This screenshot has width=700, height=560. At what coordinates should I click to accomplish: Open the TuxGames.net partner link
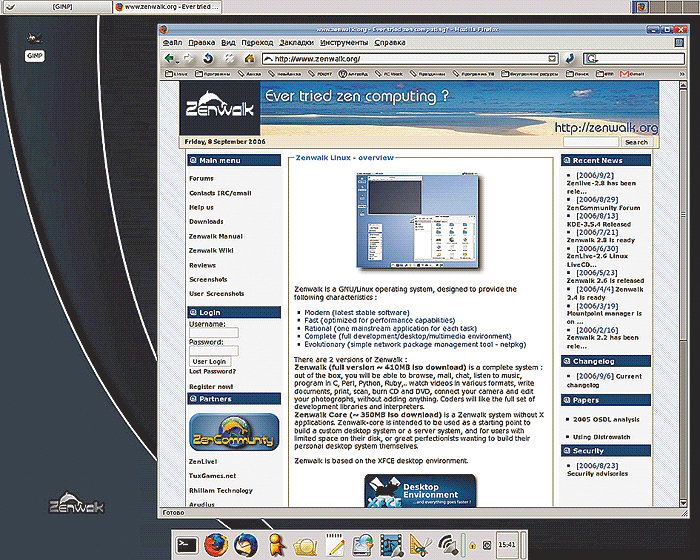(212, 476)
